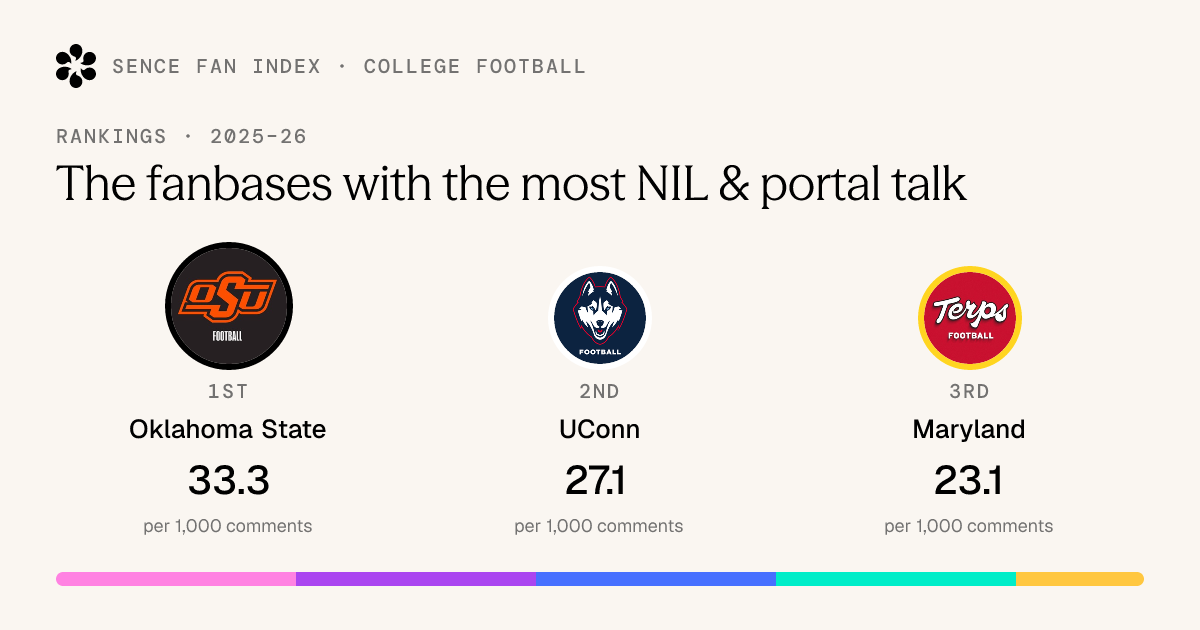Click the 3RD rank label
This screenshot has width=1200, height=630.
tap(969, 392)
